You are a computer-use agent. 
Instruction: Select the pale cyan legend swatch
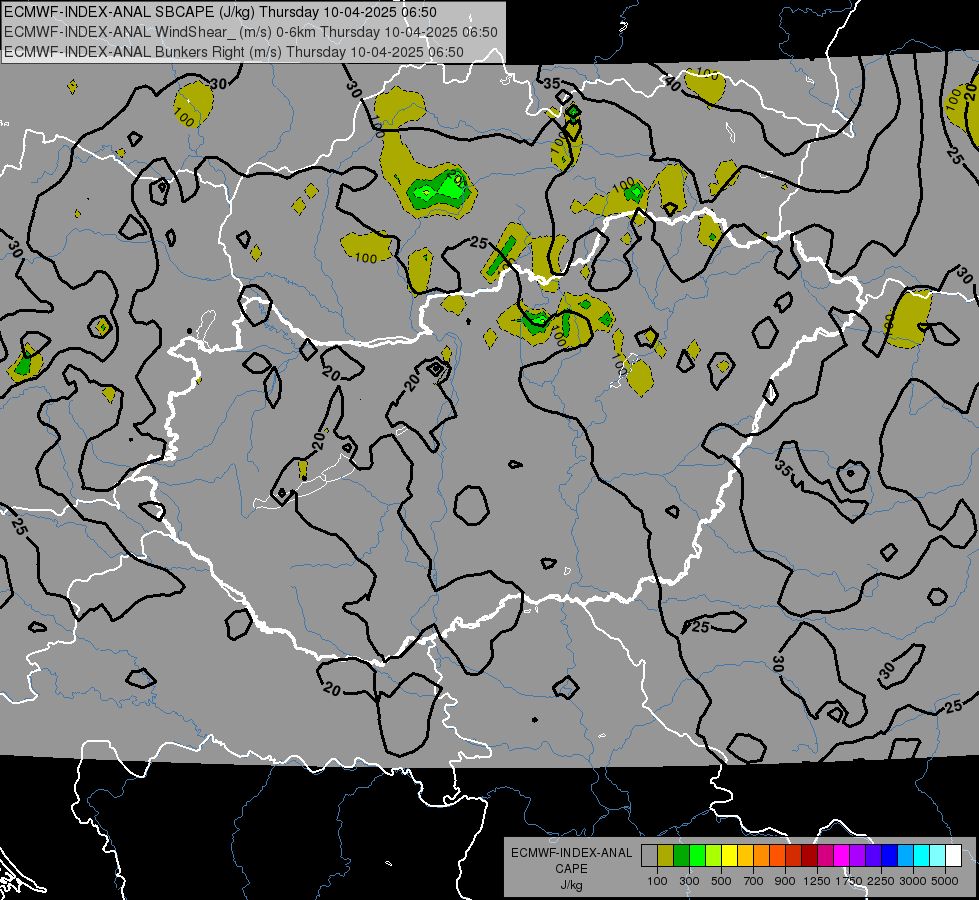(938, 856)
